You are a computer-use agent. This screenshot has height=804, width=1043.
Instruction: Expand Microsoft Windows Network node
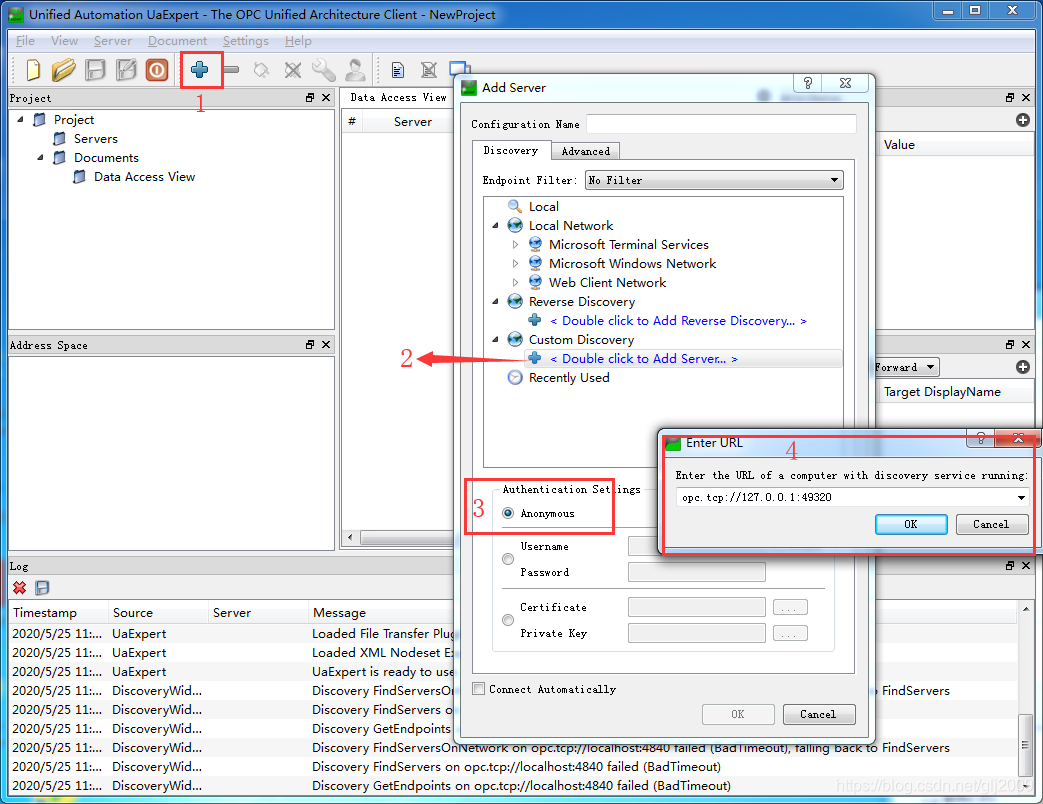click(x=515, y=264)
